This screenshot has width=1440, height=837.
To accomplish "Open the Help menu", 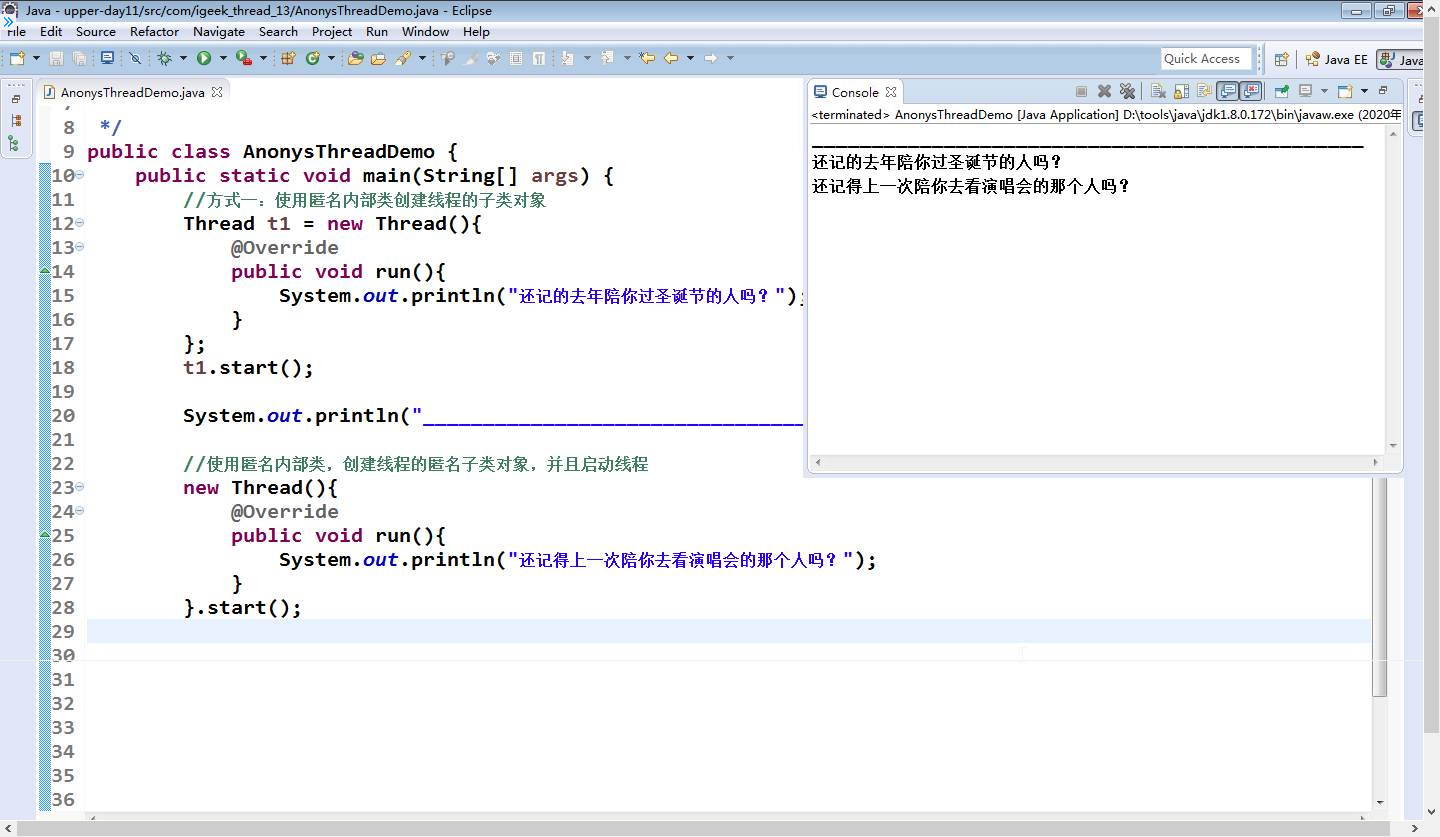I will point(476,31).
